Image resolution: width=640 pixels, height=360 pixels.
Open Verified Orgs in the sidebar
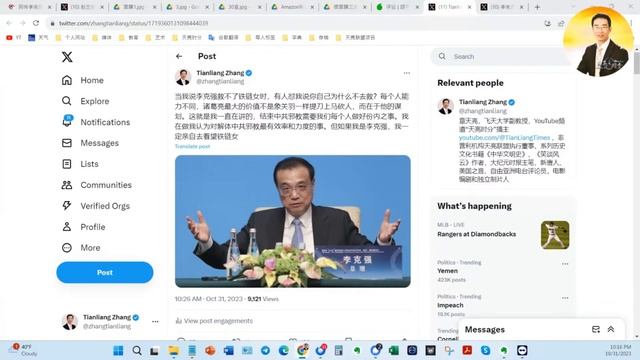[x=96, y=206]
